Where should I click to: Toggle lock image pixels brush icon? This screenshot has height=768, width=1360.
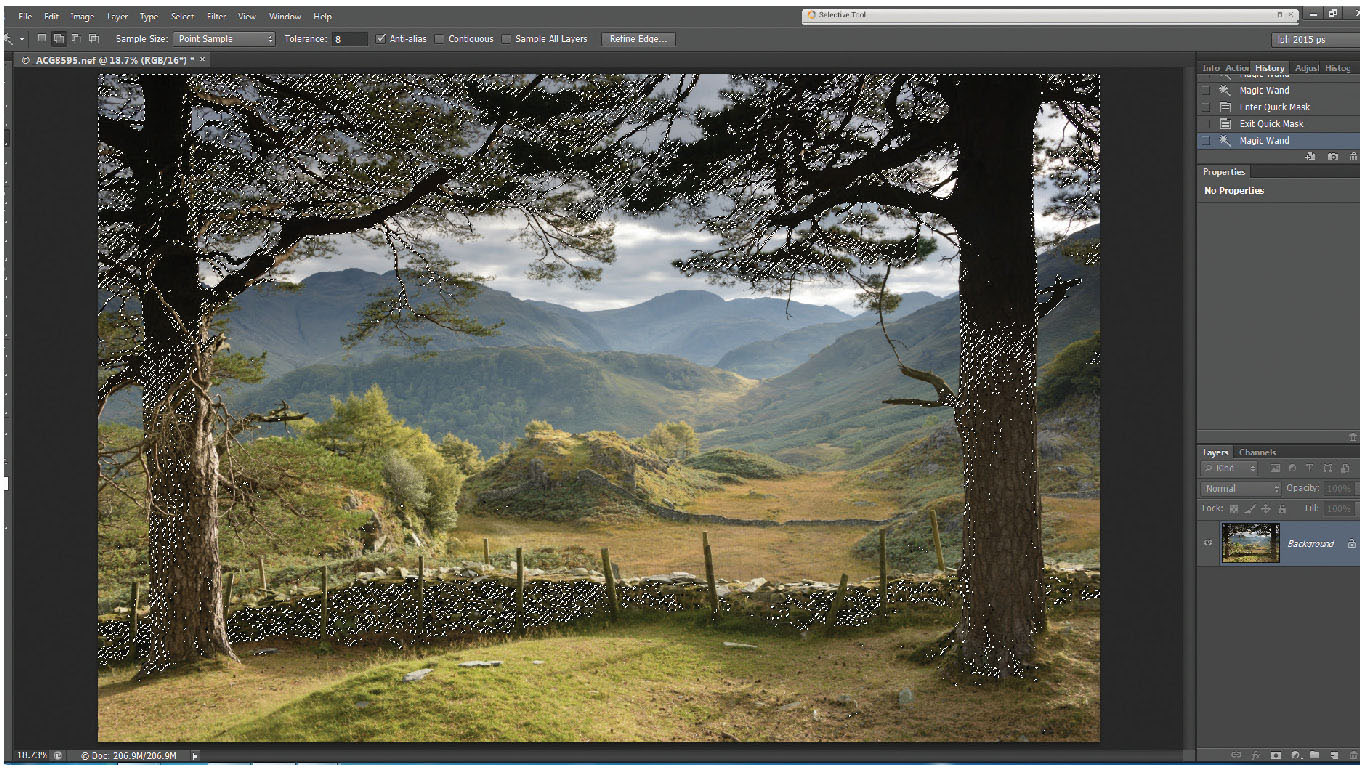(1249, 509)
